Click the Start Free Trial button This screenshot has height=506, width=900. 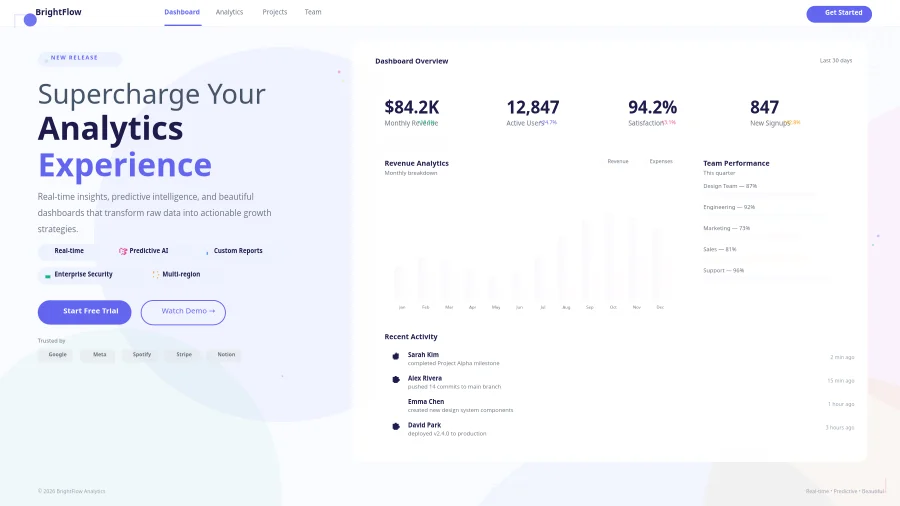coord(84,312)
